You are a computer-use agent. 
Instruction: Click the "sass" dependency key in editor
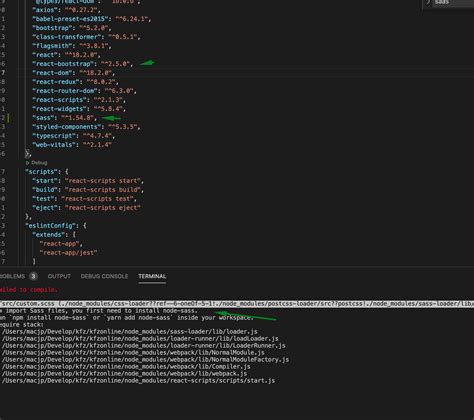pyautogui.click(x=43, y=118)
